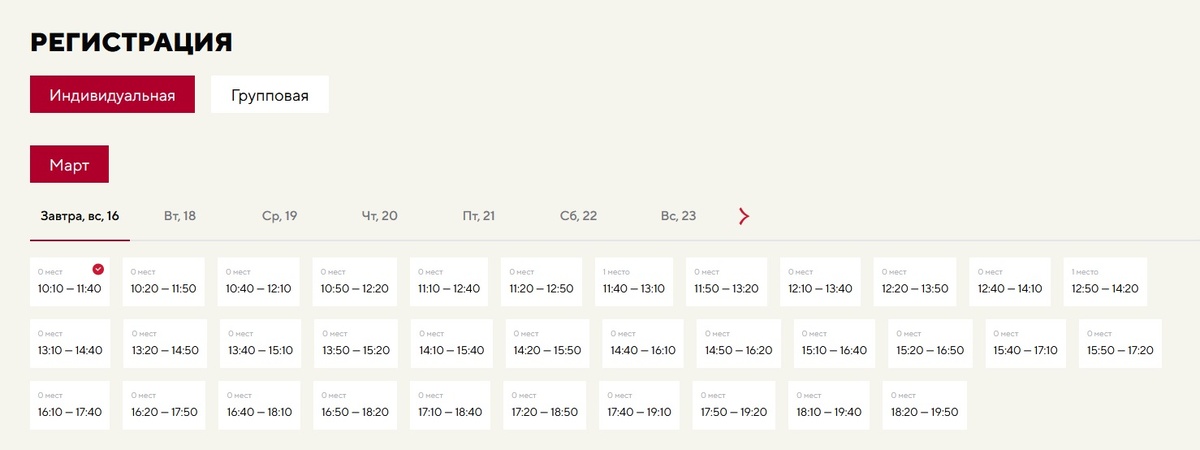1200x450 pixels.
Task: Show next dates with the red arrow
Action: click(x=743, y=216)
